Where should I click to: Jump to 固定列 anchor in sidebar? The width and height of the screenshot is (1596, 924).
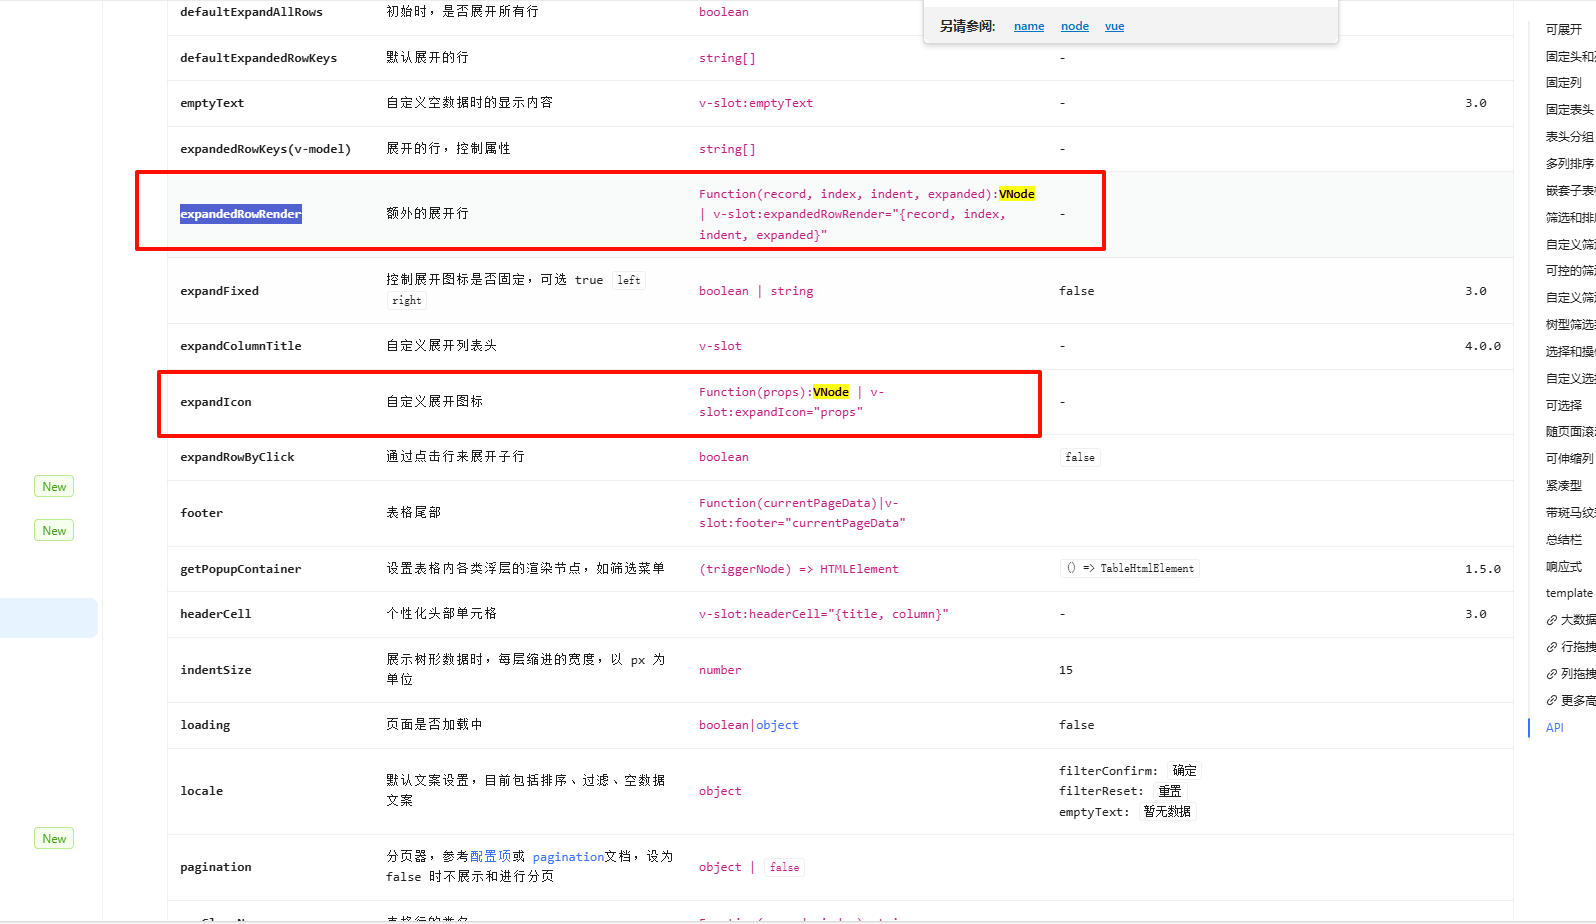(x=1564, y=83)
